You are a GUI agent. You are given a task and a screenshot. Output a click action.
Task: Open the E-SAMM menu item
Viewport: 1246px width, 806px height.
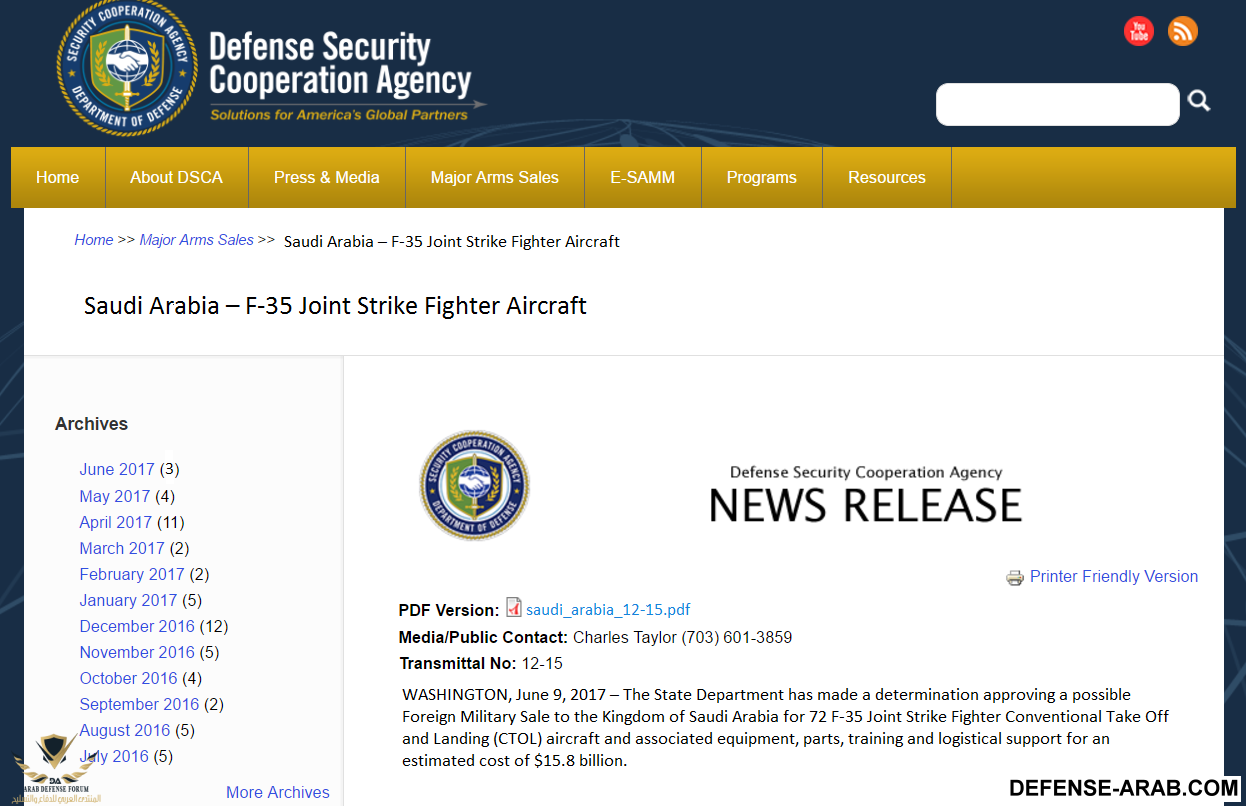pos(642,178)
